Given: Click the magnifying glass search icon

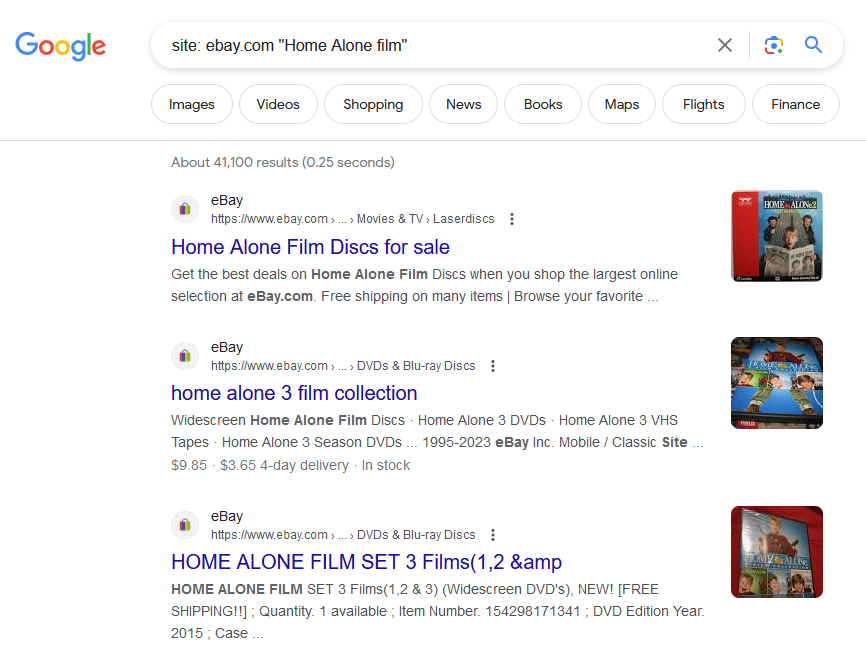Looking at the screenshot, I should click(813, 45).
